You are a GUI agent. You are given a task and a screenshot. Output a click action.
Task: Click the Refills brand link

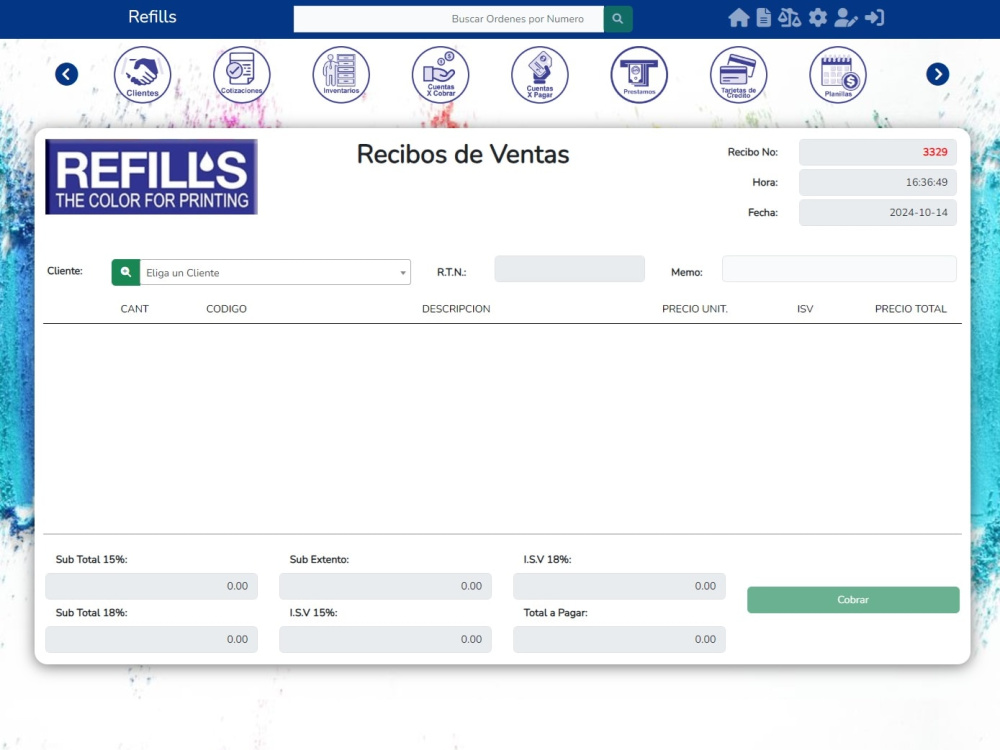(152, 17)
